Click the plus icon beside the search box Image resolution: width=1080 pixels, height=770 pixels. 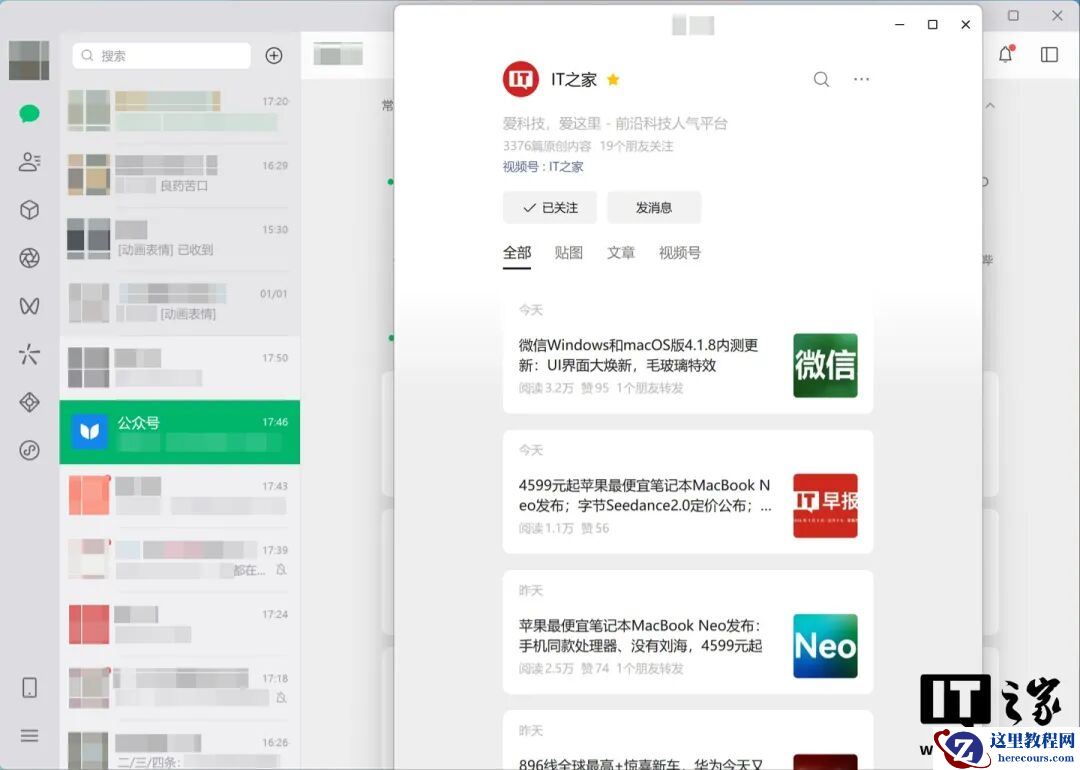tap(274, 56)
